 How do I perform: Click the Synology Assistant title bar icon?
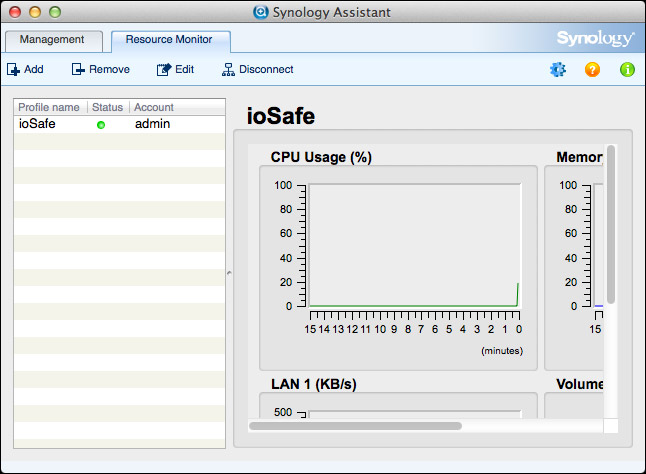pyautogui.click(x=260, y=12)
